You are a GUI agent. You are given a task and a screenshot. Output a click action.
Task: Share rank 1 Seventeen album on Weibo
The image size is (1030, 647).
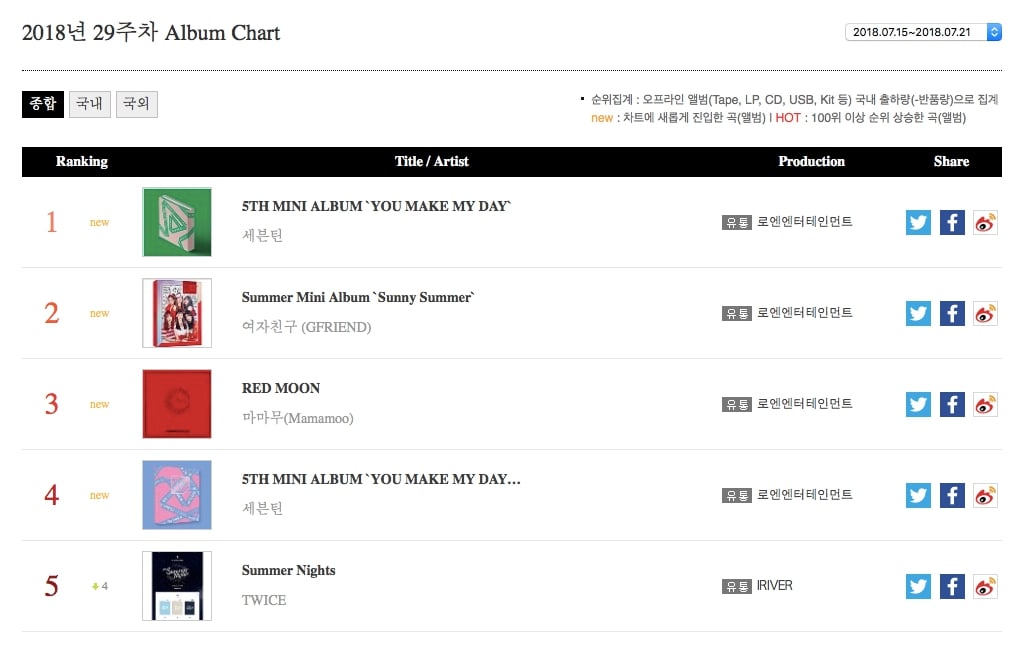click(986, 222)
